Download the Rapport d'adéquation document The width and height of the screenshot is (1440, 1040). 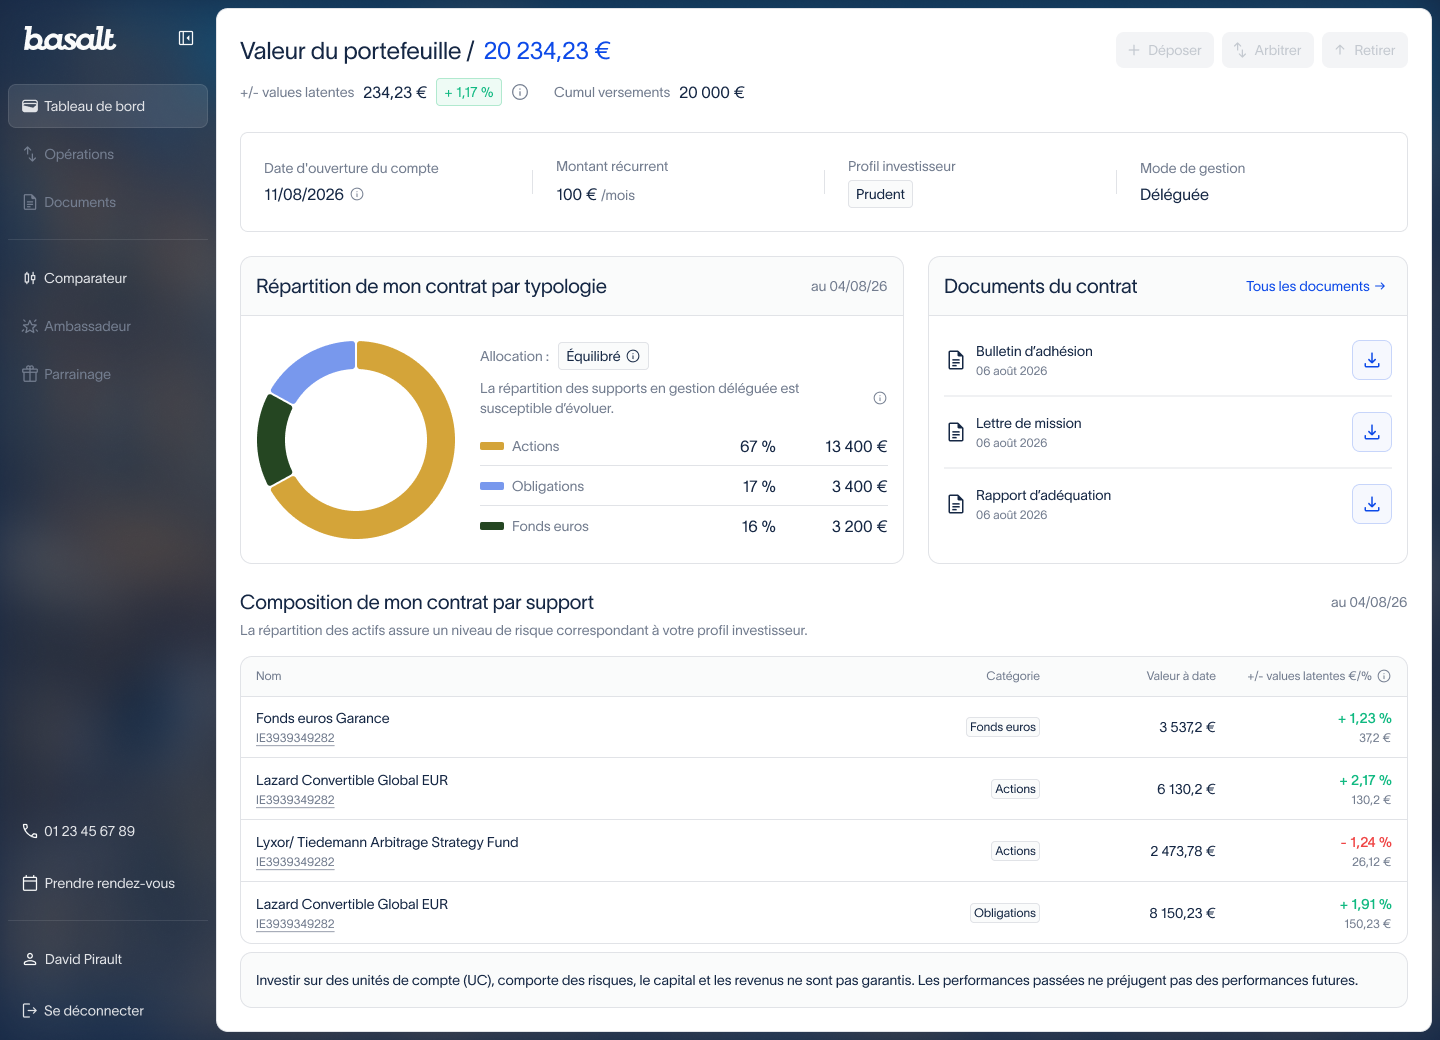(x=1372, y=504)
